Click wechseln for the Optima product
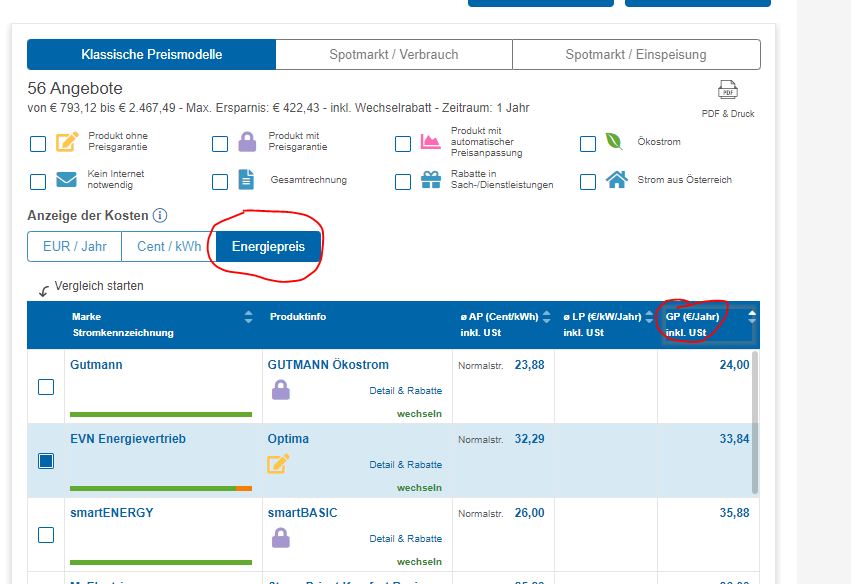The image size is (851, 584). [419, 488]
